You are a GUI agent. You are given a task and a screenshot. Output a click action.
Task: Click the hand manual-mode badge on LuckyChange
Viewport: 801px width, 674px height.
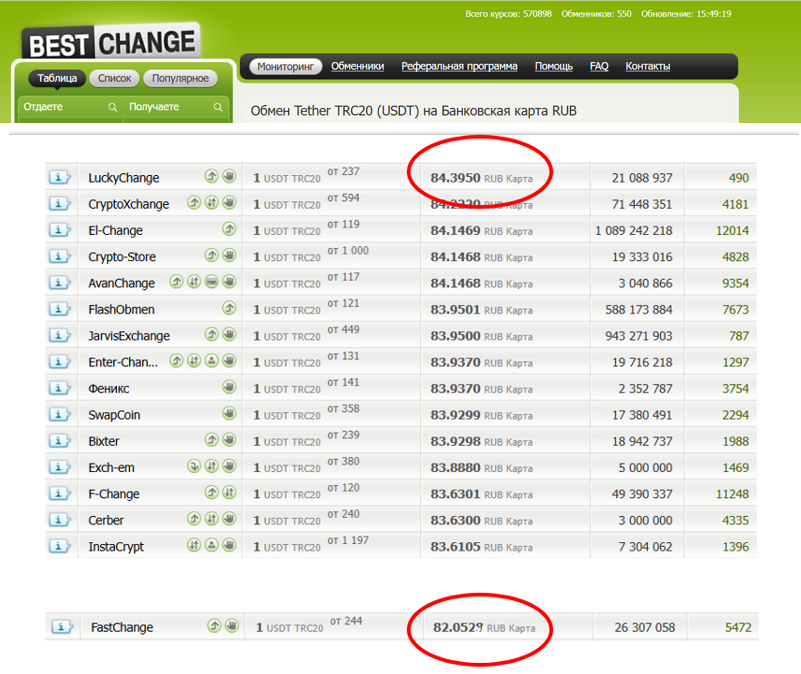click(x=229, y=176)
